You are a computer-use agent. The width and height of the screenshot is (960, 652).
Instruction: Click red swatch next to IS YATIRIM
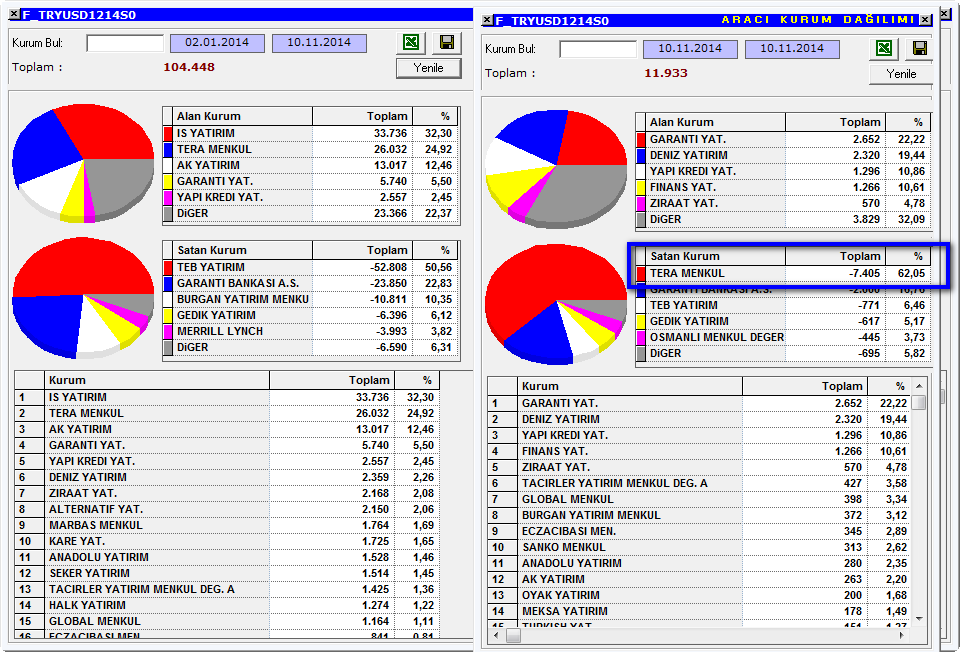click(x=168, y=133)
